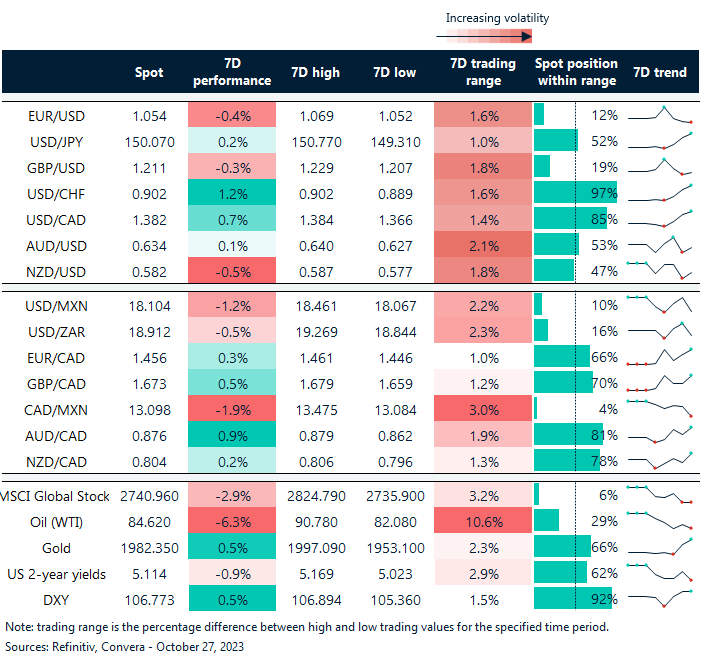Click the USD/MXN 7D trend sparkline
Screen dimensions: 701x655
pos(659,303)
